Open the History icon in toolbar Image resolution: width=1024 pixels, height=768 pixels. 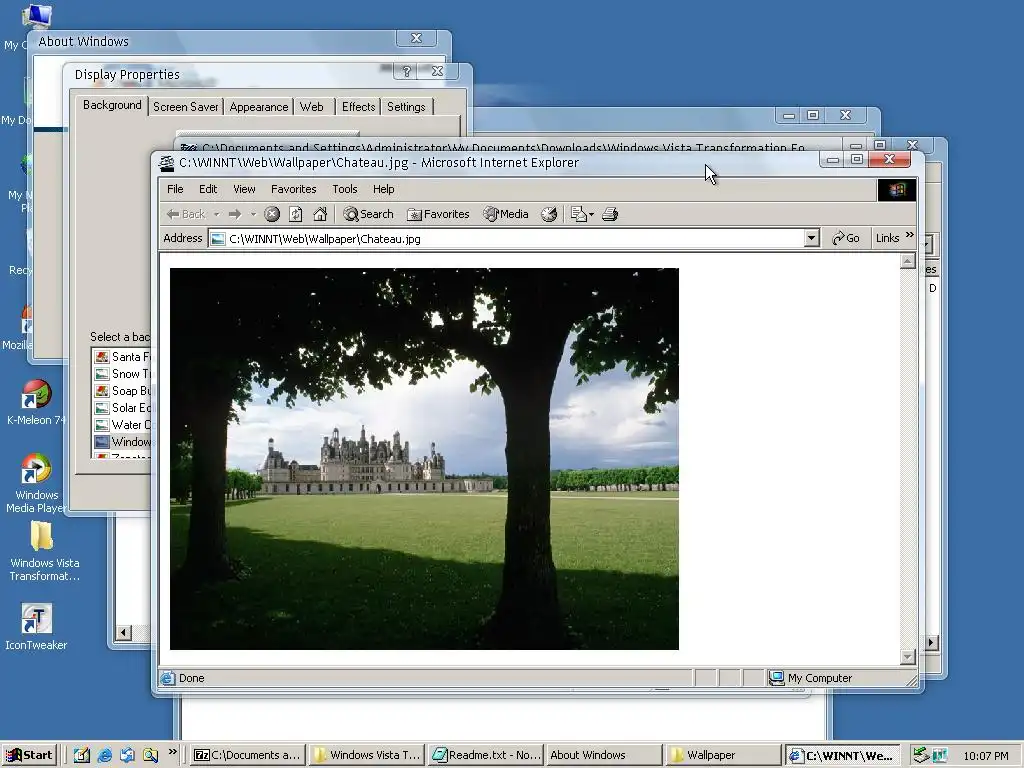click(549, 214)
